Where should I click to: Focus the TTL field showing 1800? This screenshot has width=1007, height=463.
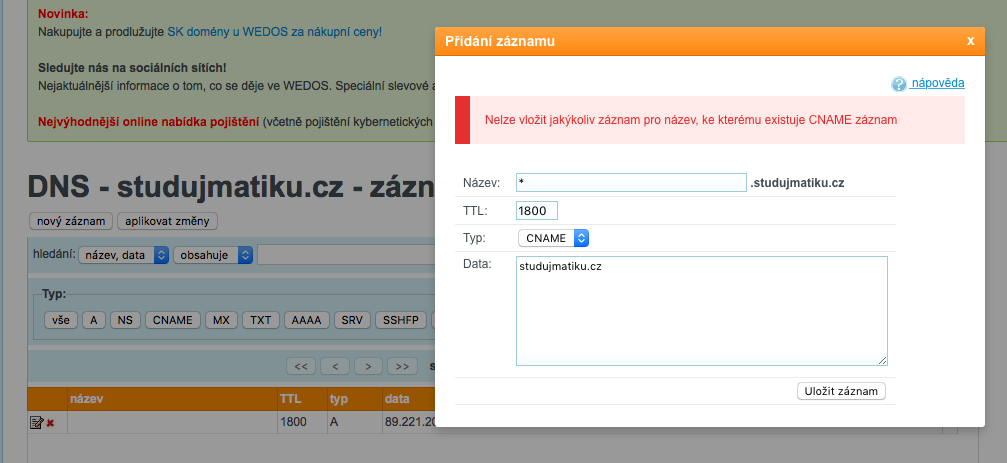click(x=537, y=211)
